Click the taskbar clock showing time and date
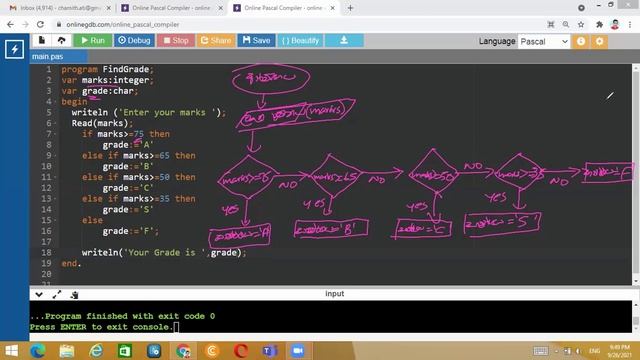 click(x=619, y=351)
